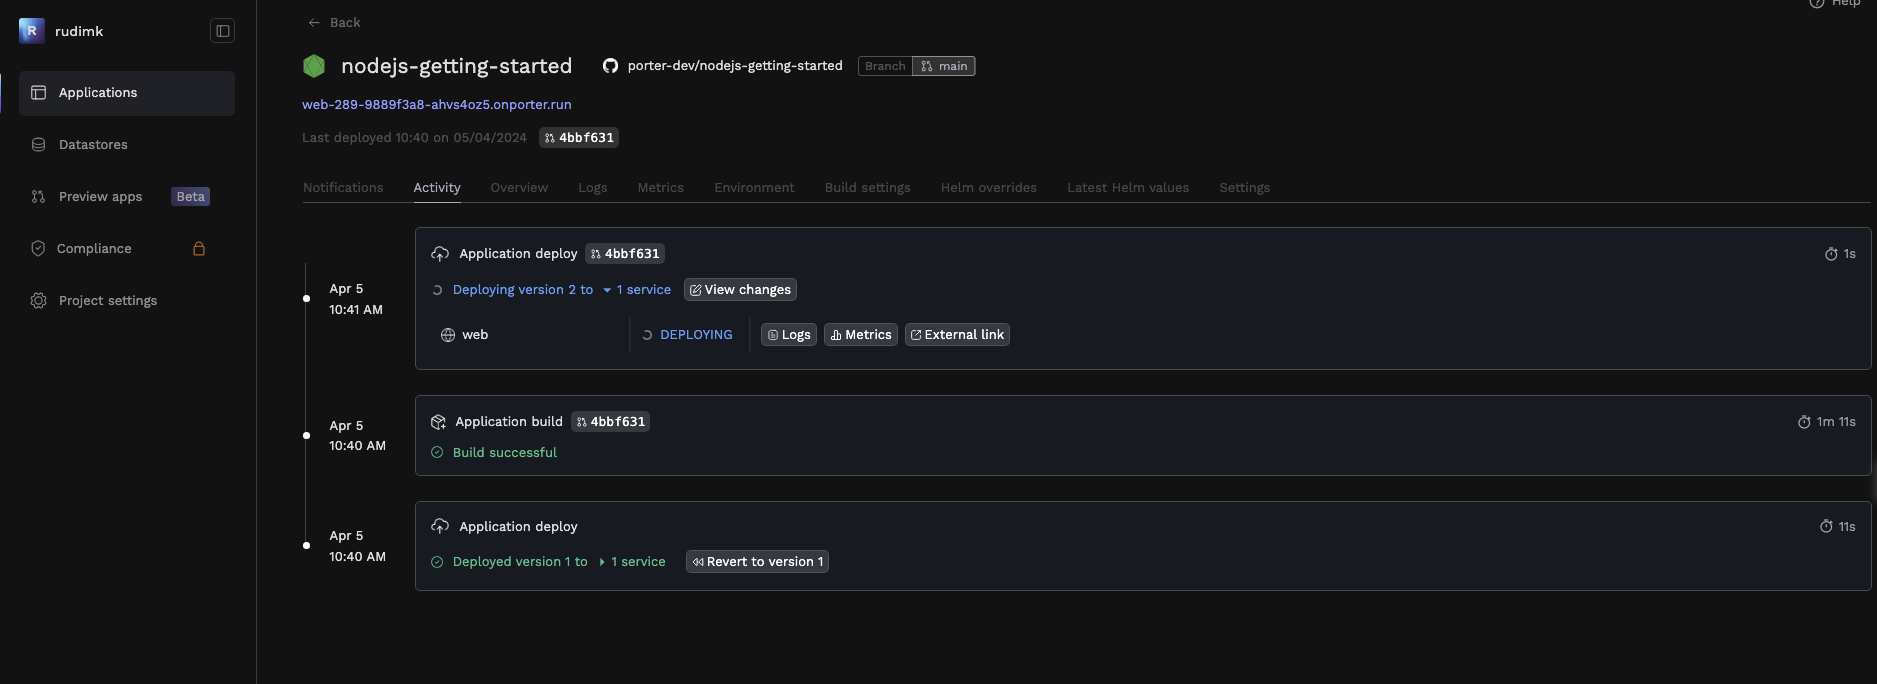Switch to the Metrics tab
Viewport: 1877px width, 684px height.
tap(661, 188)
